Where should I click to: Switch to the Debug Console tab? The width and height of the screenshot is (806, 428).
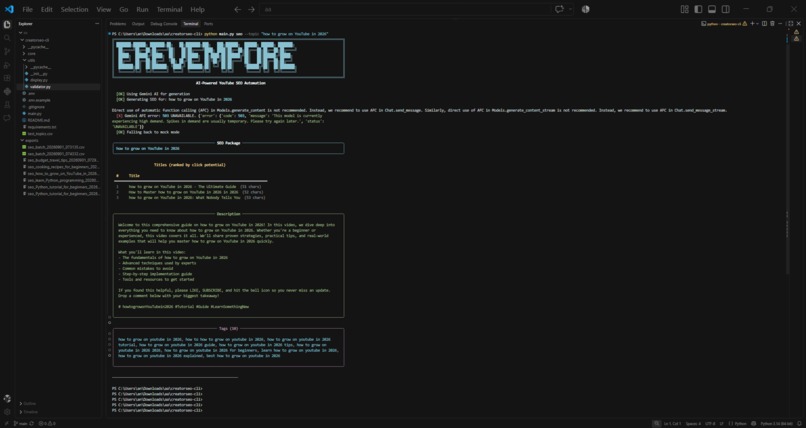point(163,24)
